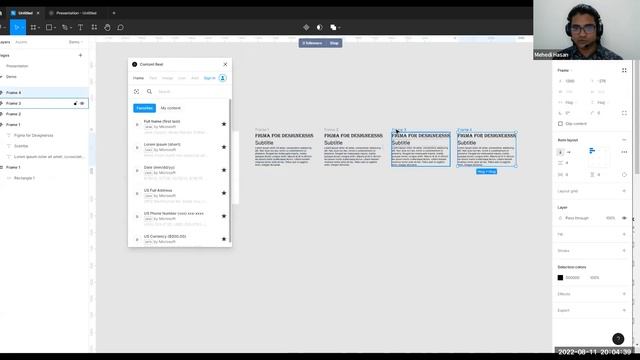Open Pen tool dropdown arrow
The width and height of the screenshot is (640, 360).
(71, 28)
